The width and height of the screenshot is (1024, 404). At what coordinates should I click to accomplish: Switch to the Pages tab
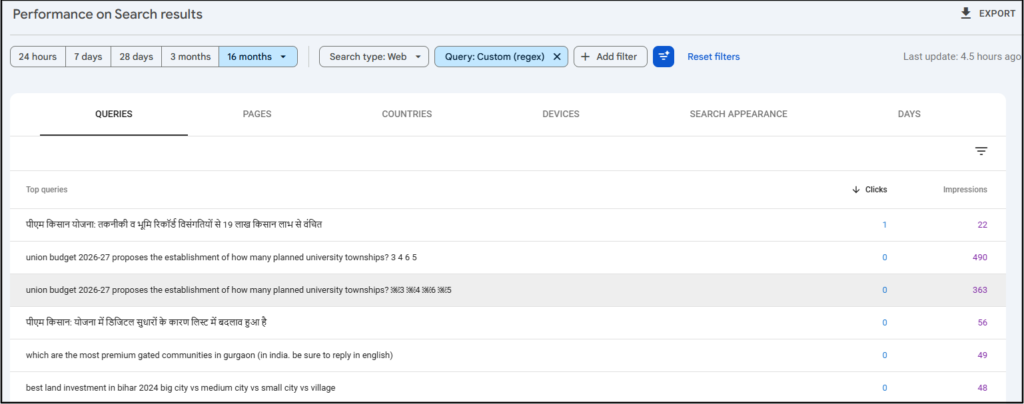point(257,114)
